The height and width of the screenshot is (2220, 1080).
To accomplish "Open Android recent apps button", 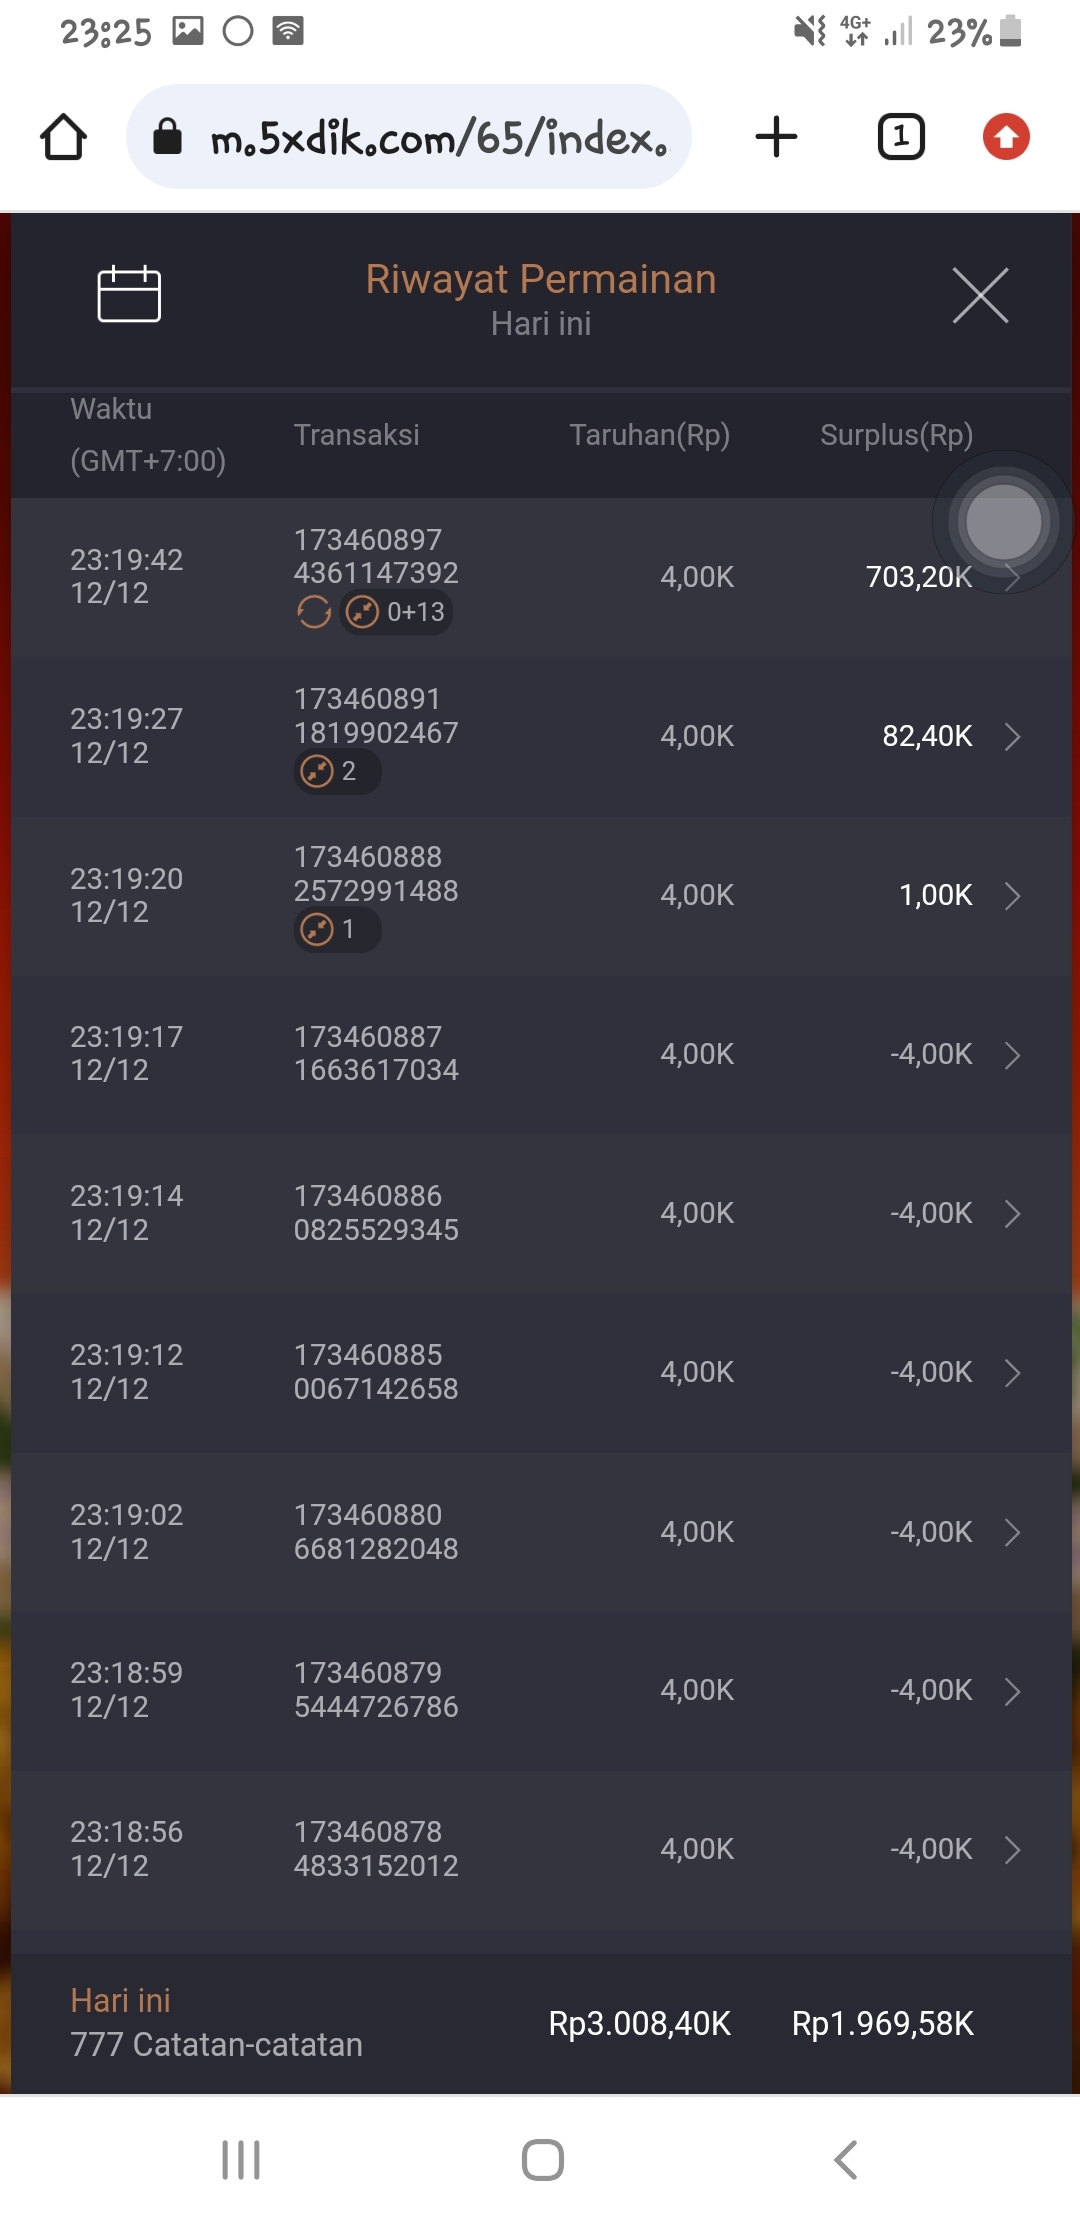I will [241, 2160].
